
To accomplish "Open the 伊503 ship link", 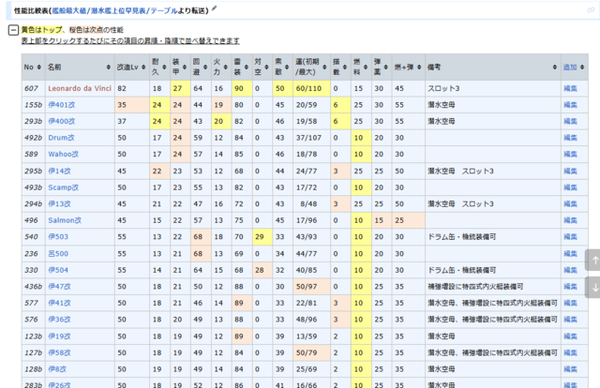I will pos(58,237).
